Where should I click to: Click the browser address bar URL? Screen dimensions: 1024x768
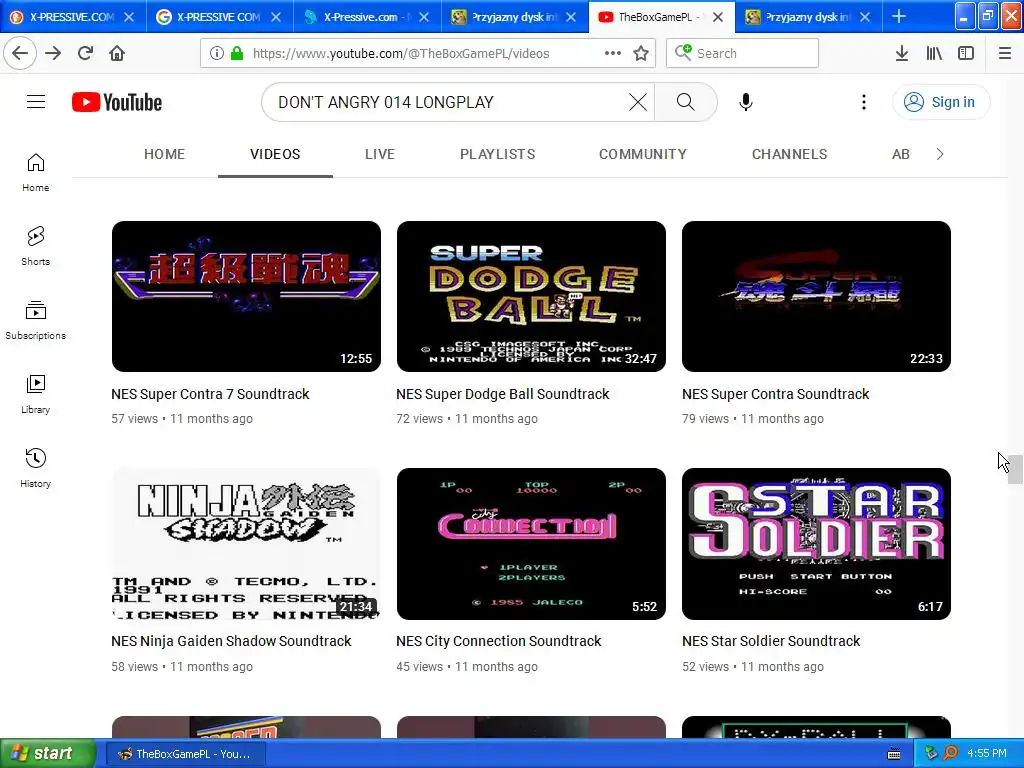(401, 54)
